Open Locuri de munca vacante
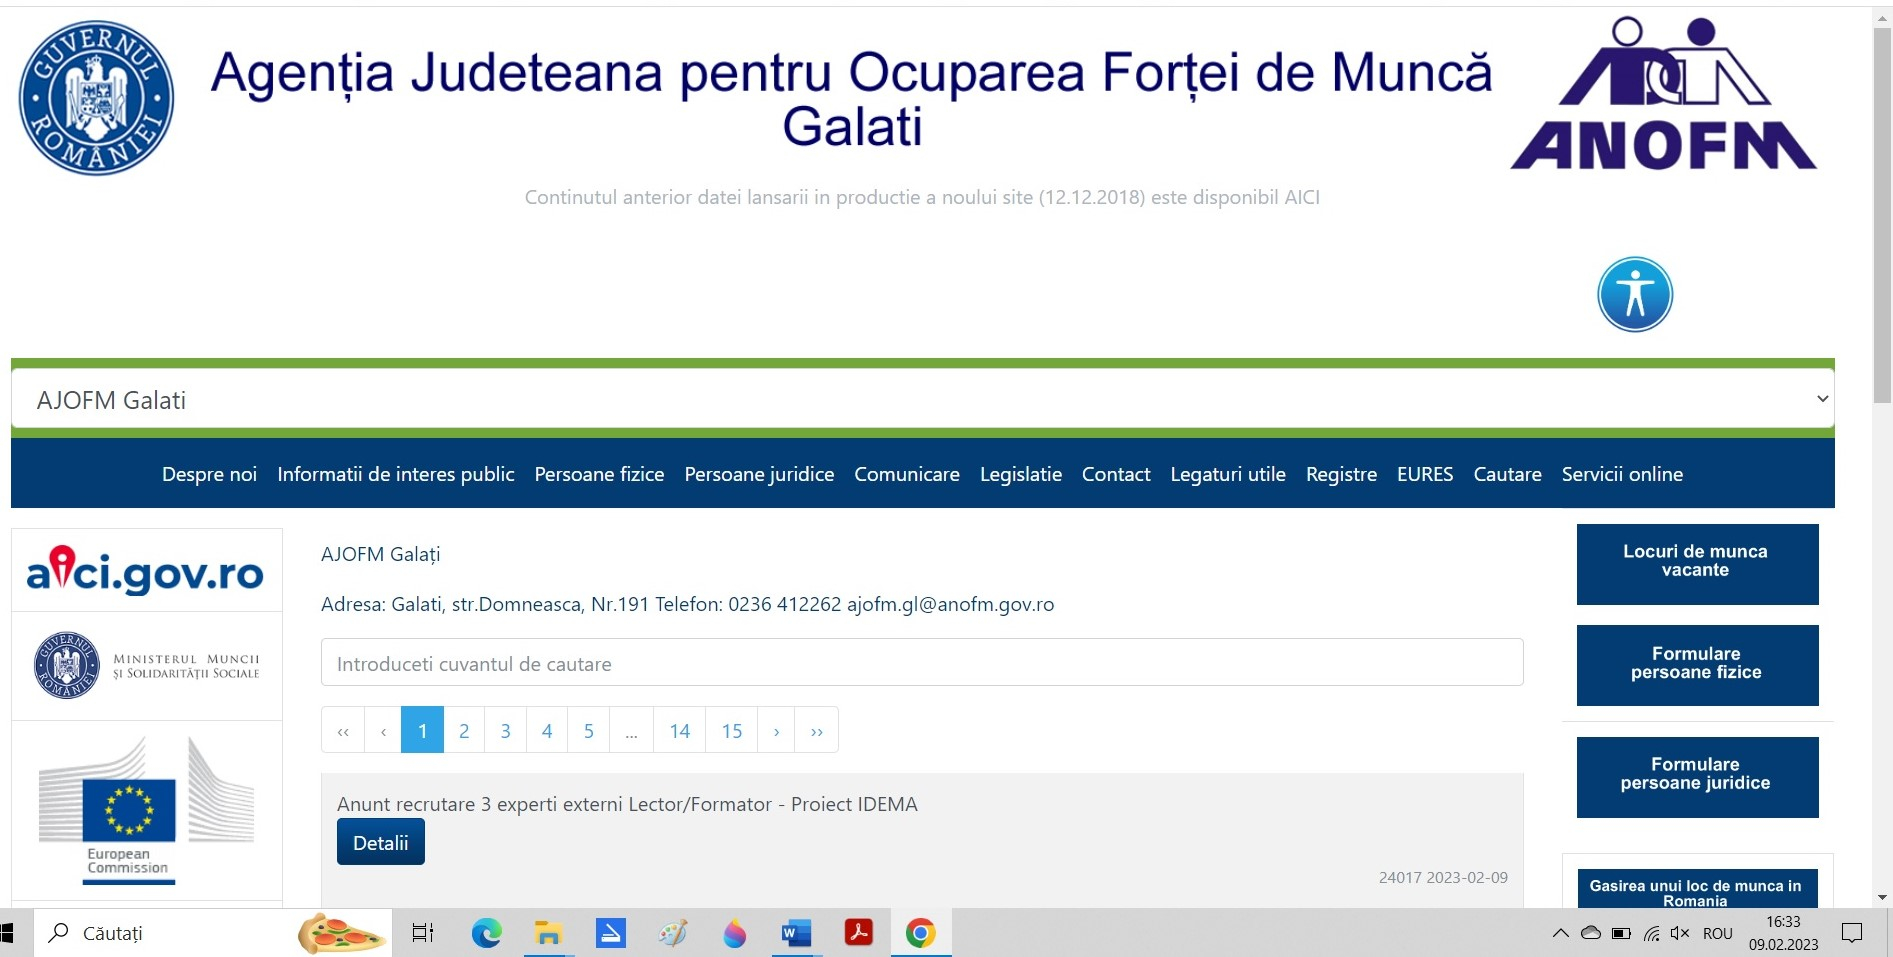The height and width of the screenshot is (957, 1893). pos(1696,563)
